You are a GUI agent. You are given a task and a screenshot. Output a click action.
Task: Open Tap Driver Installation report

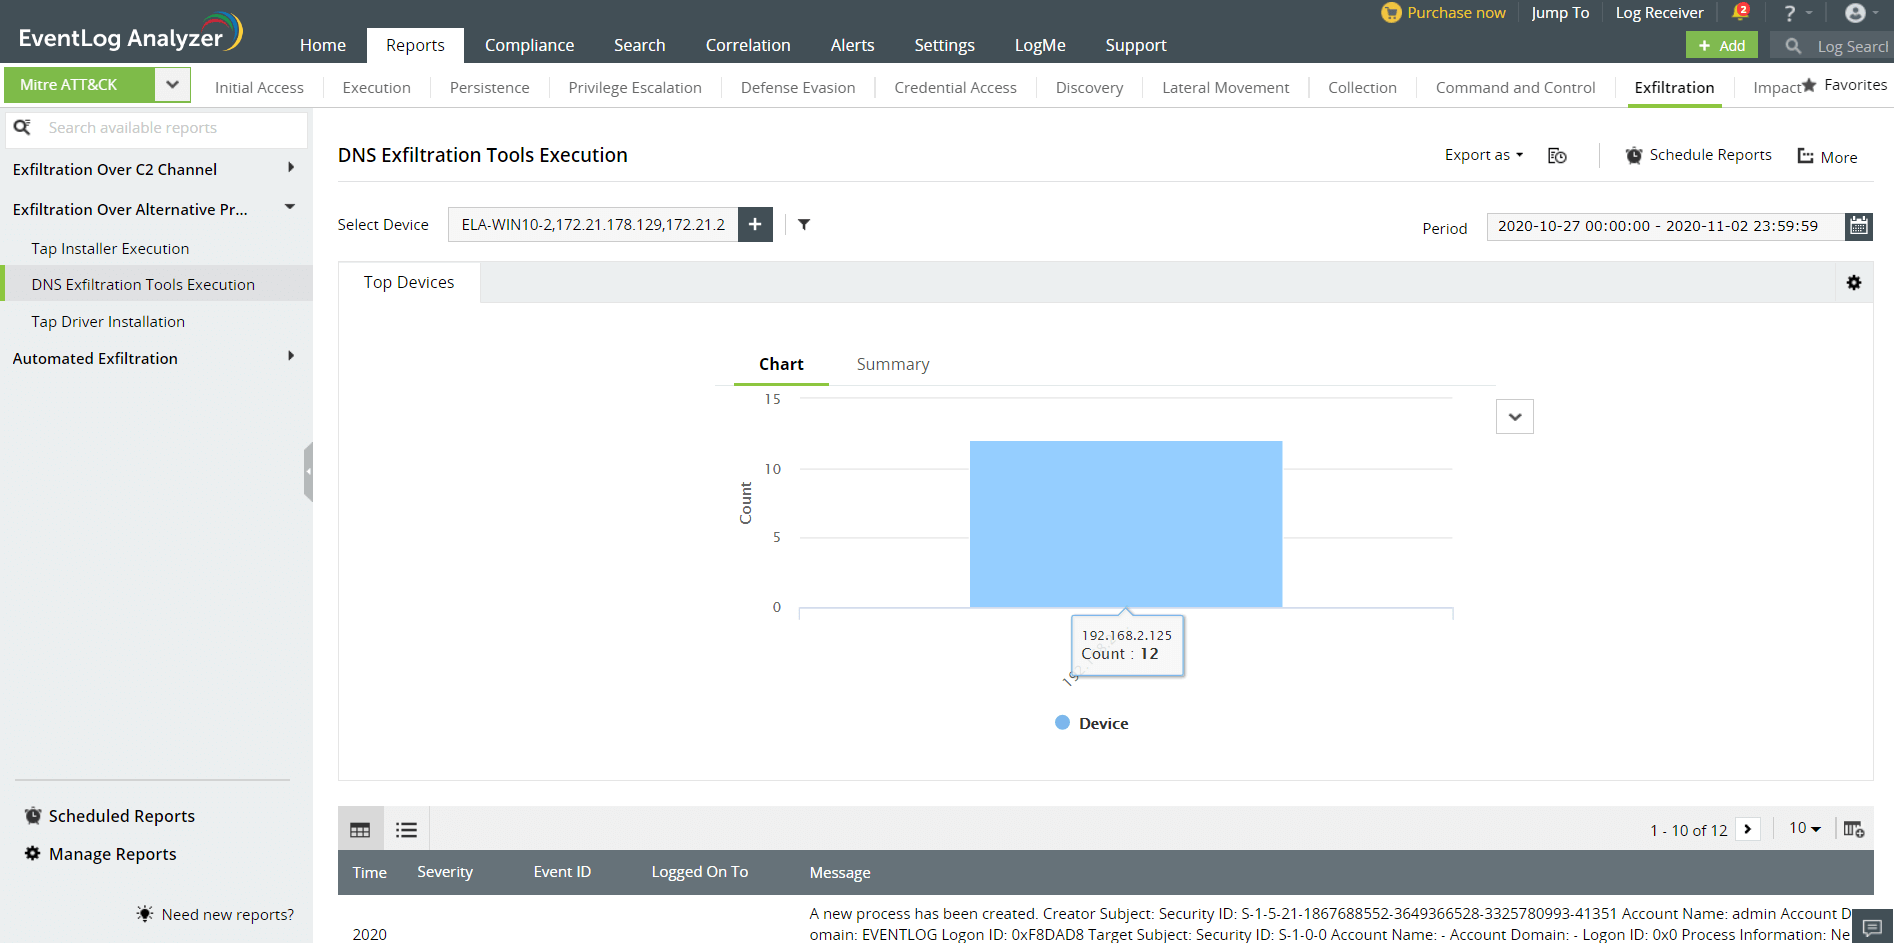(108, 321)
